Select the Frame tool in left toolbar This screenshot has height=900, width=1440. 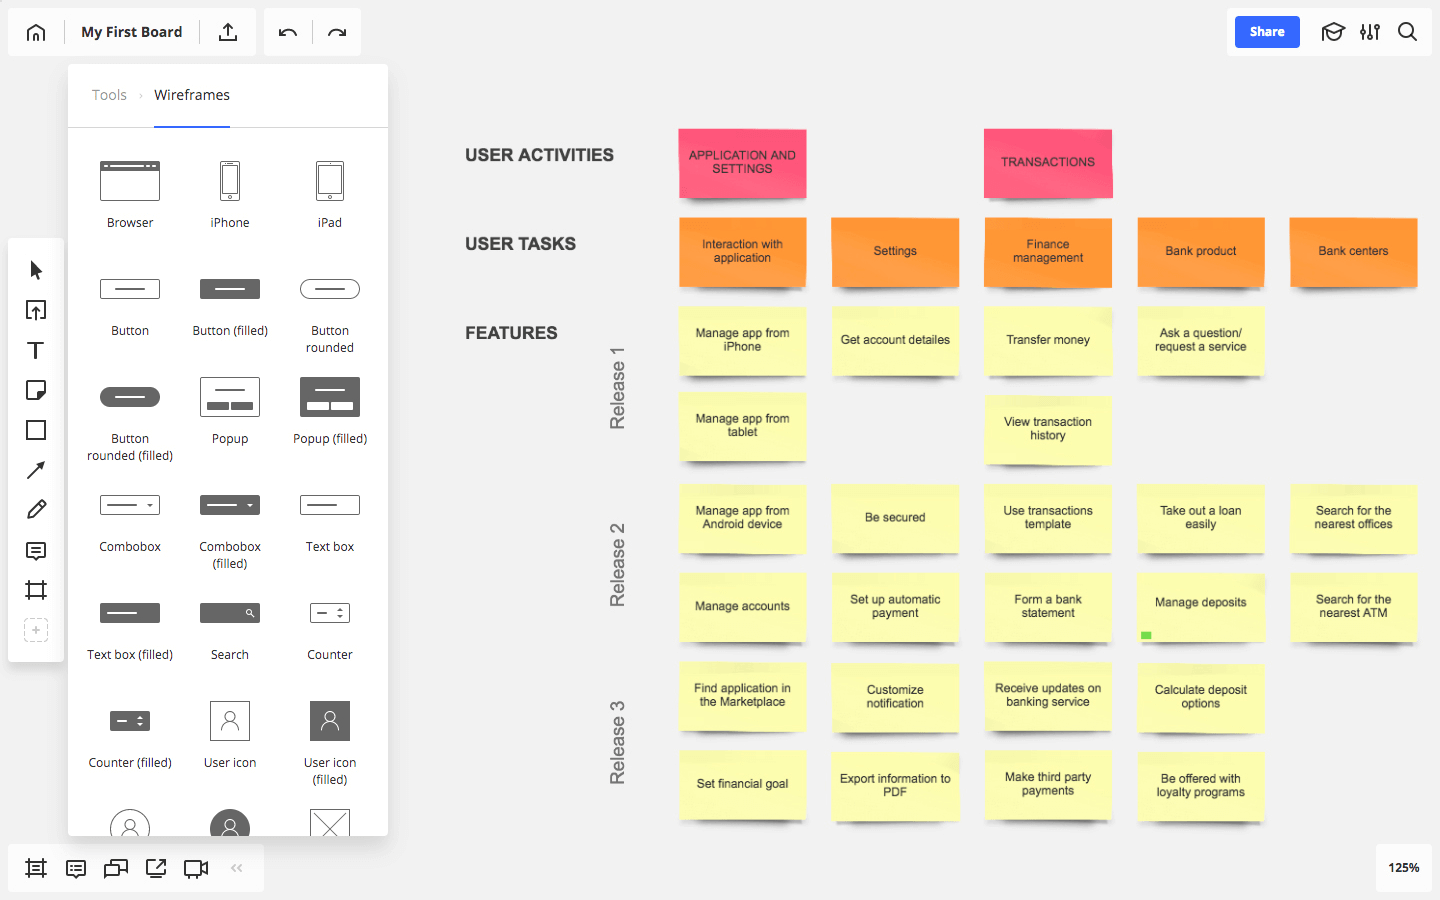36,590
